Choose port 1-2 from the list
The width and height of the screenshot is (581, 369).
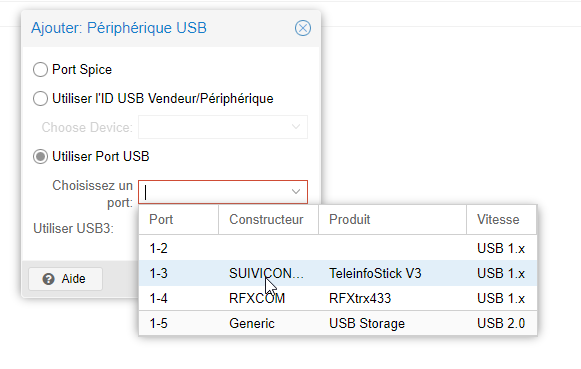[x=338, y=248]
